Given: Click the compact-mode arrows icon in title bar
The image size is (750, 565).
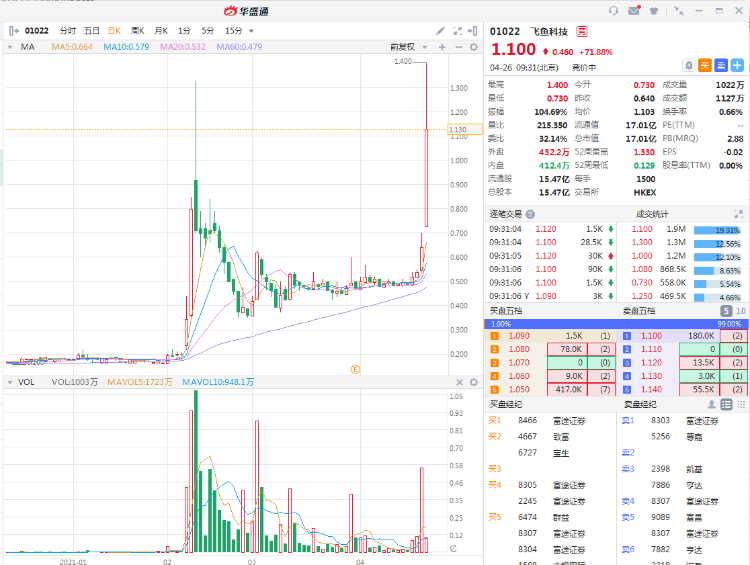Looking at the screenshot, I should pos(678,11).
